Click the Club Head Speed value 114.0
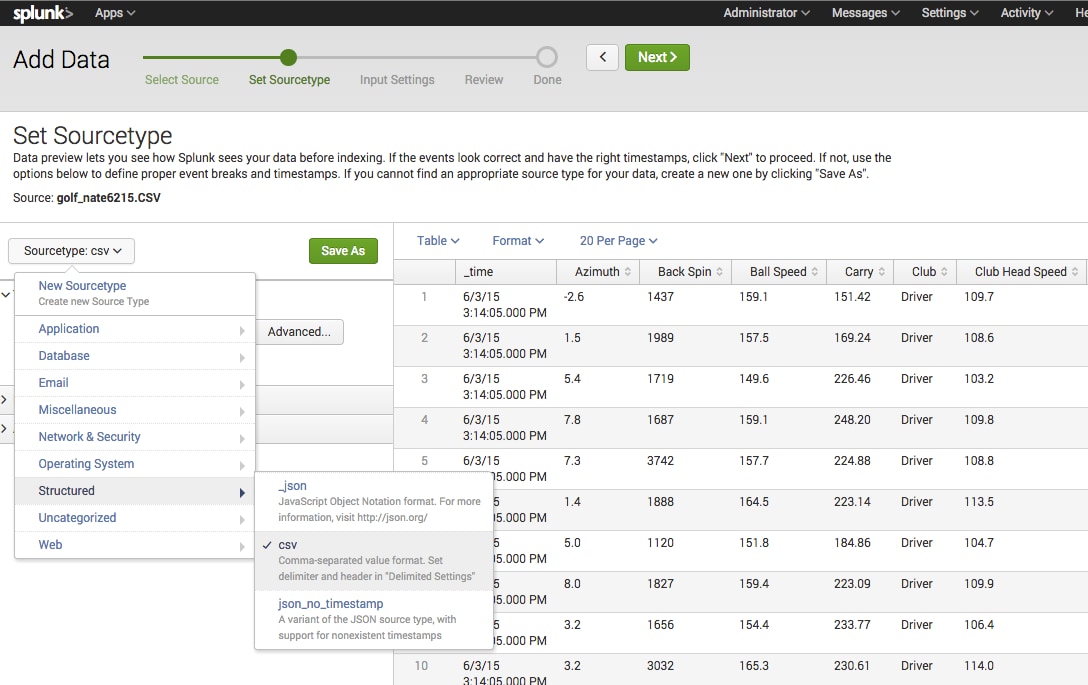This screenshot has height=685, width=1088. 979,666
